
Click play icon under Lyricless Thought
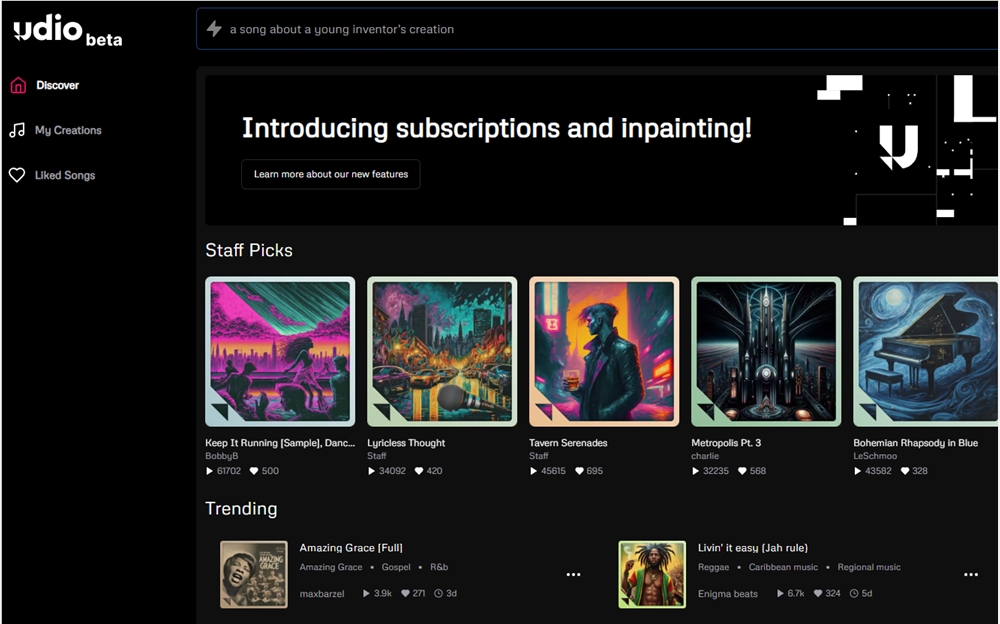(371, 471)
